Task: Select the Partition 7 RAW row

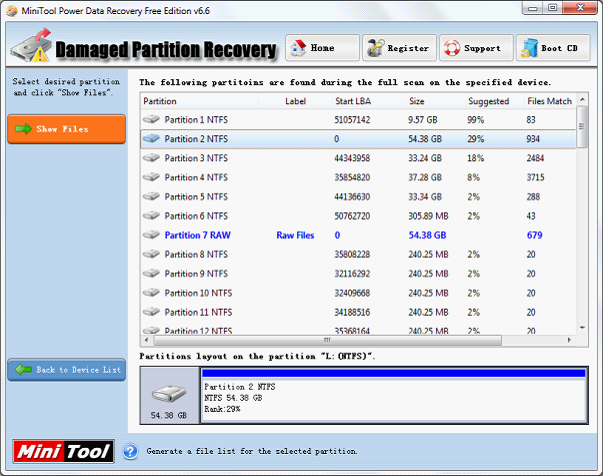Action: point(358,235)
